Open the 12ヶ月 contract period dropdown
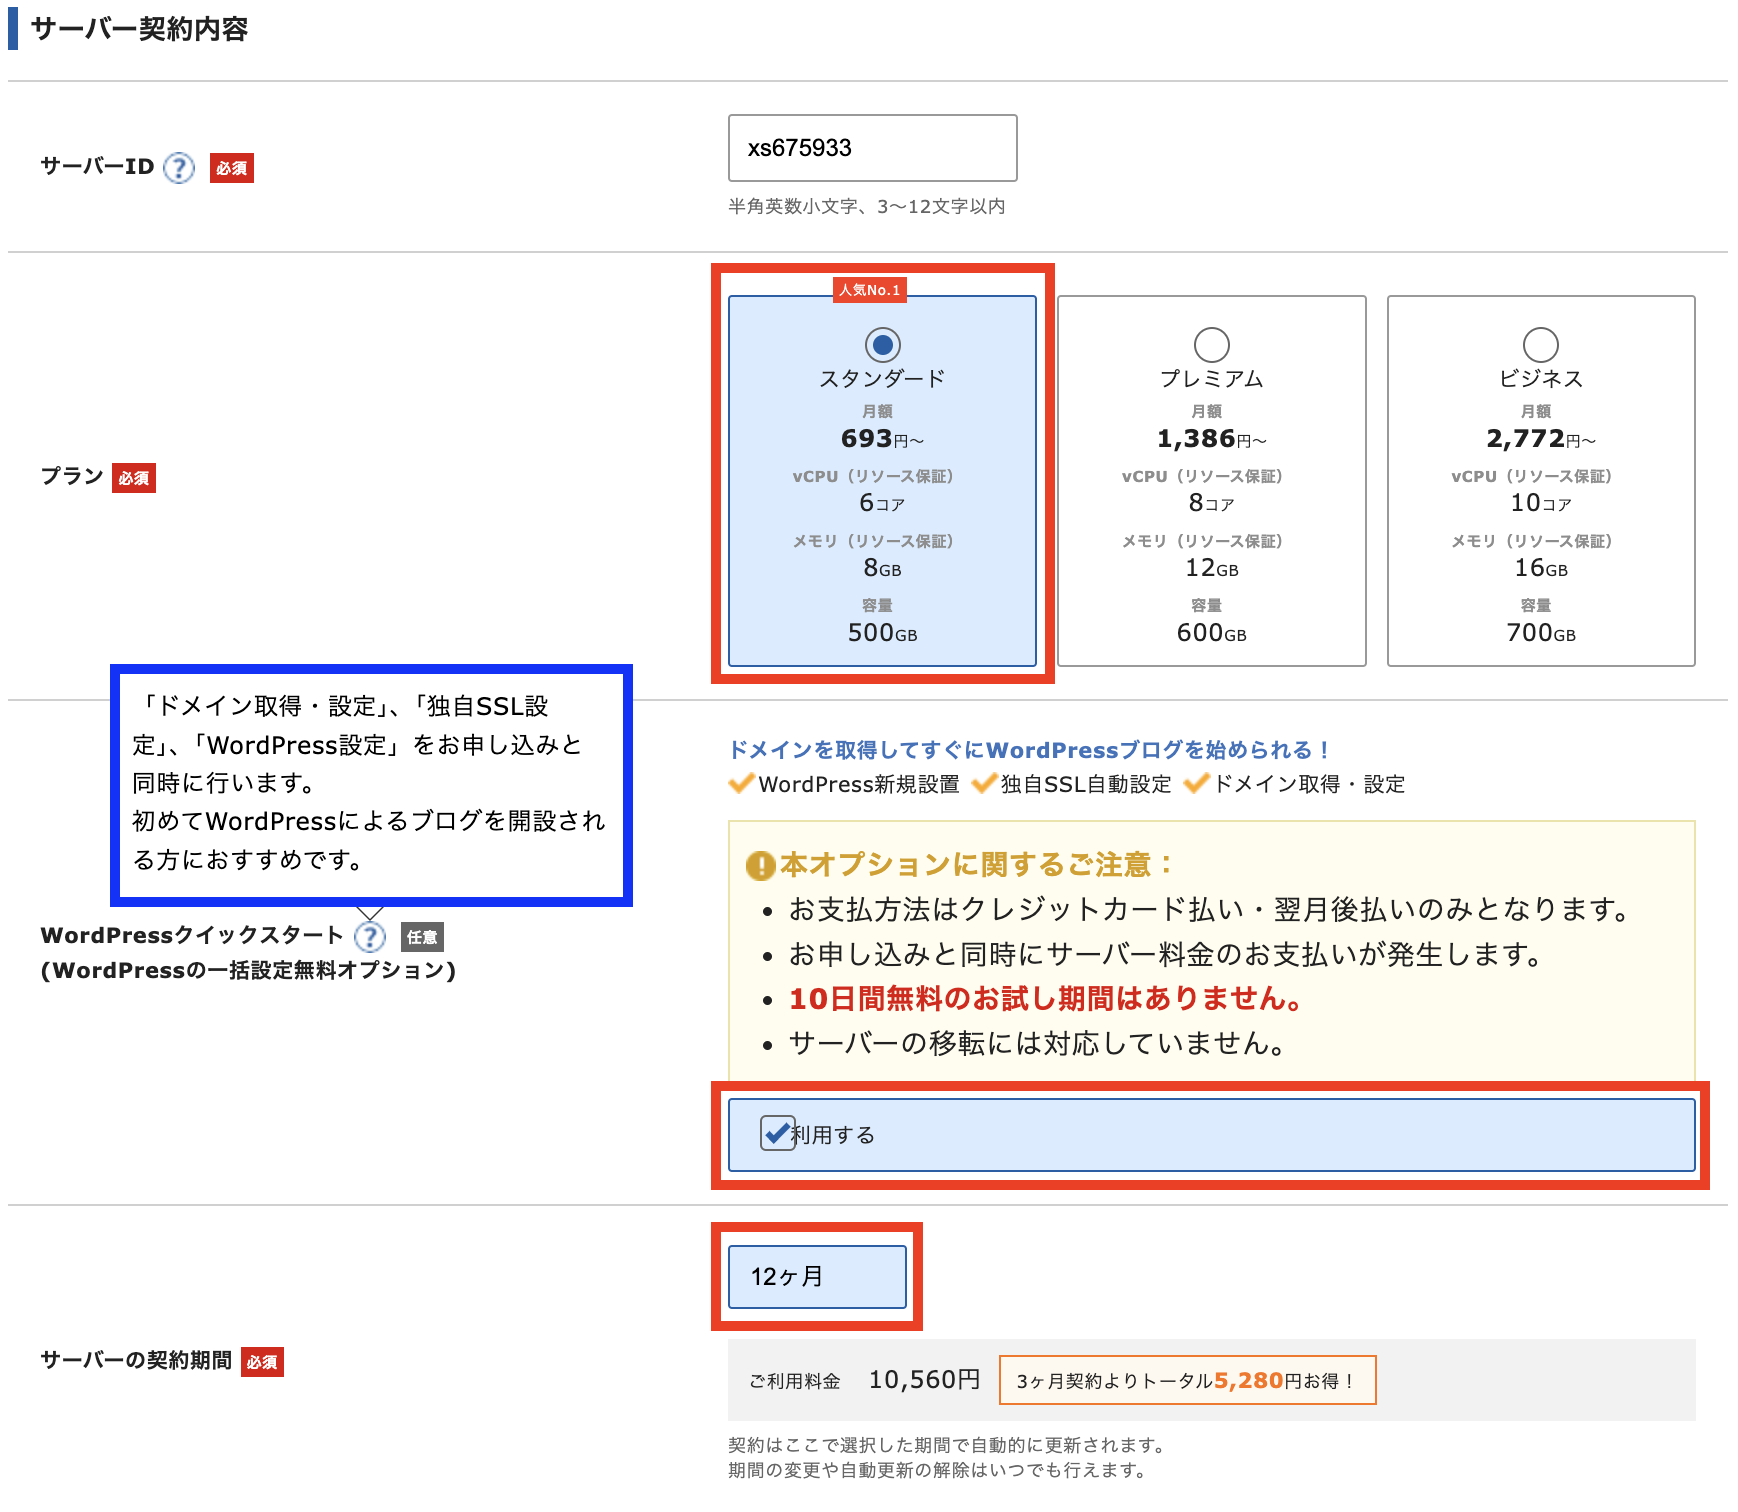 tap(817, 1277)
